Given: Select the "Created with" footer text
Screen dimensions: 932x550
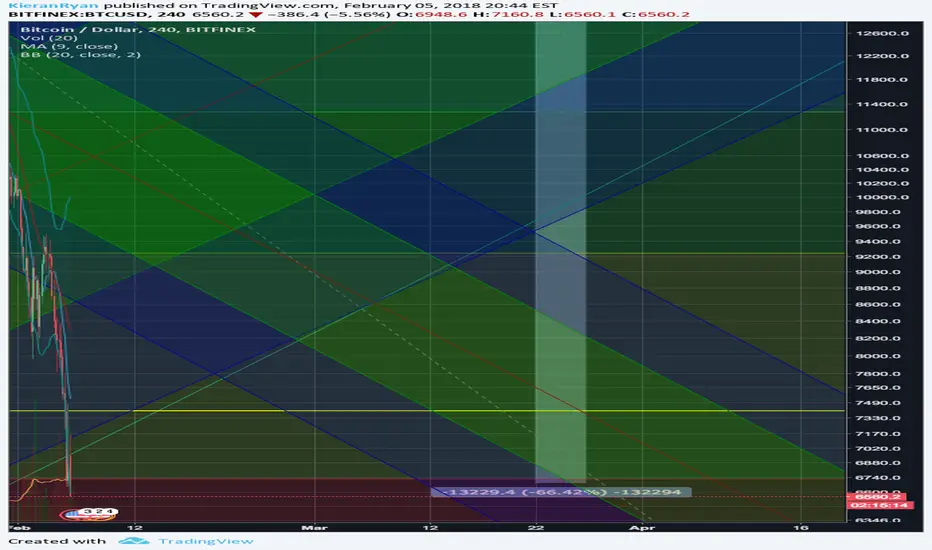Looking at the screenshot, I should (57, 541).
